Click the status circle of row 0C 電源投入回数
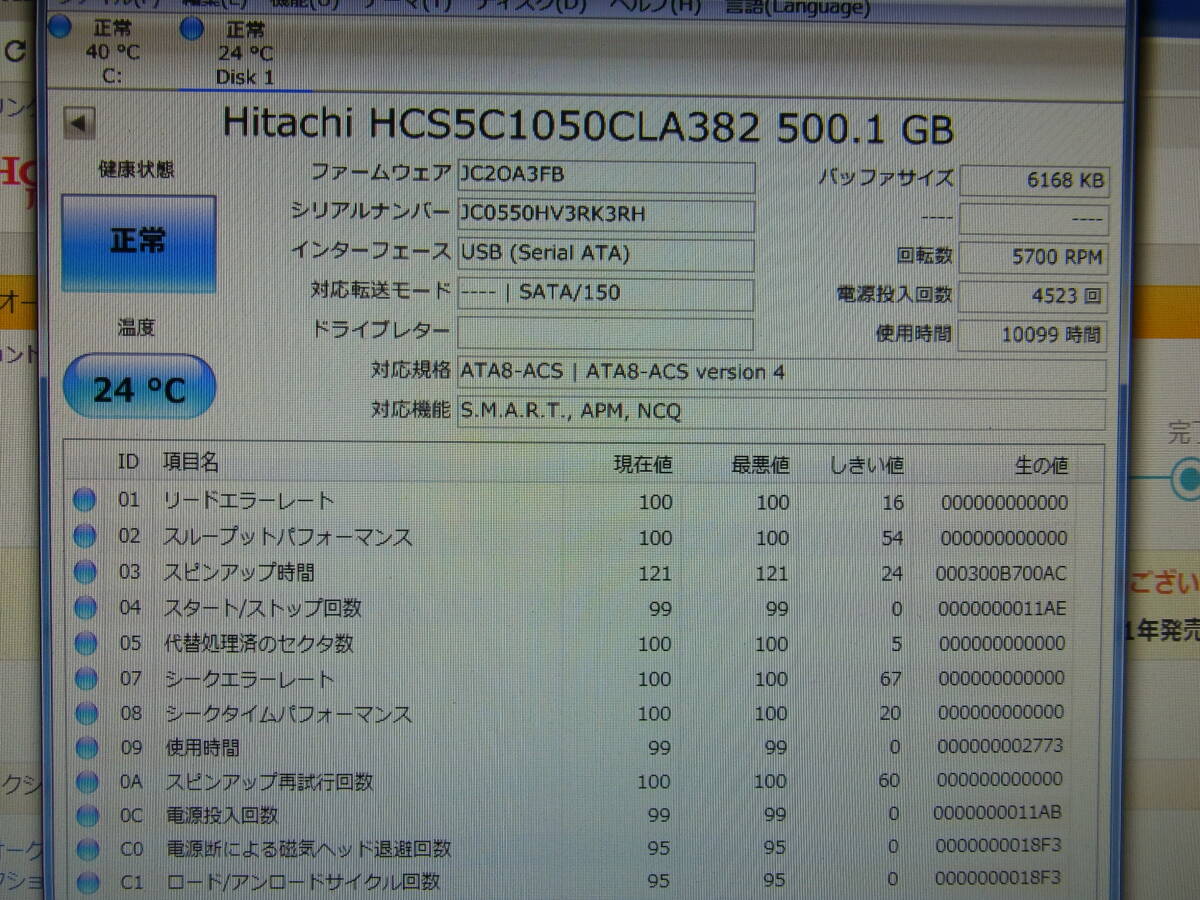This screenshot has width=1200, height=900. [88, 816]
